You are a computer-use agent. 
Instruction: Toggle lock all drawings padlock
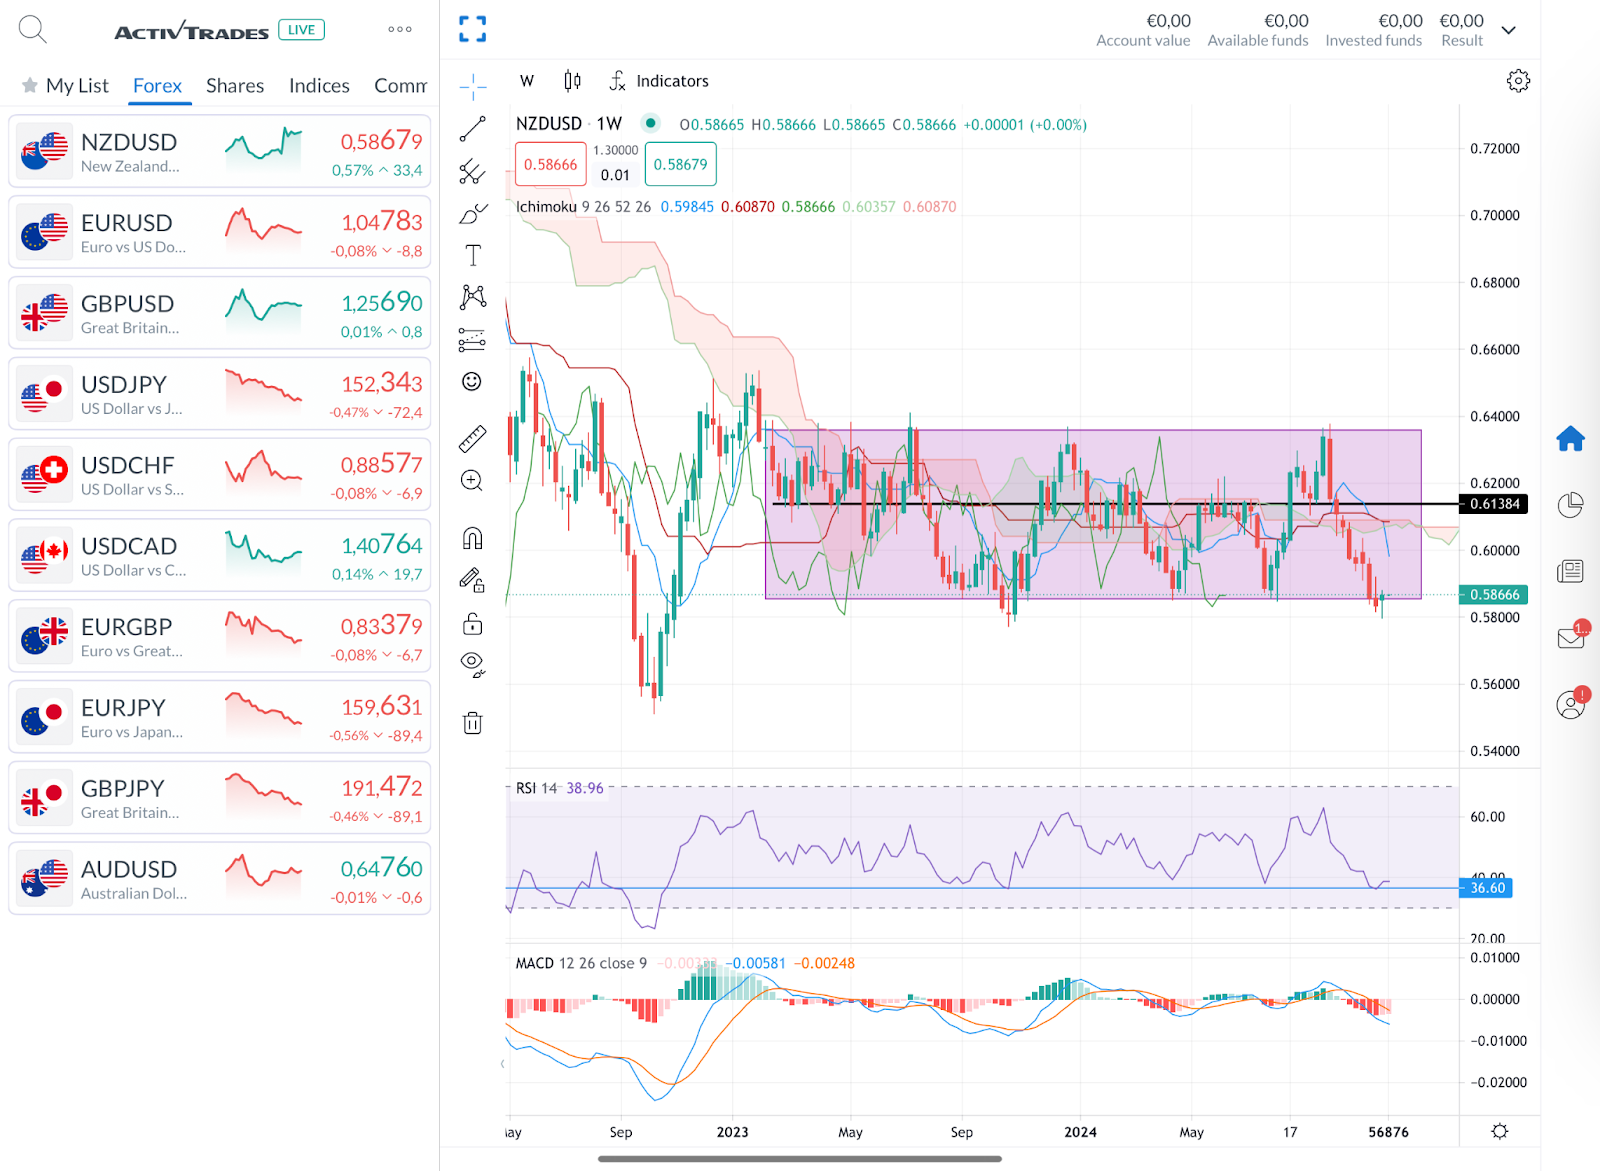tap(472, 624)
